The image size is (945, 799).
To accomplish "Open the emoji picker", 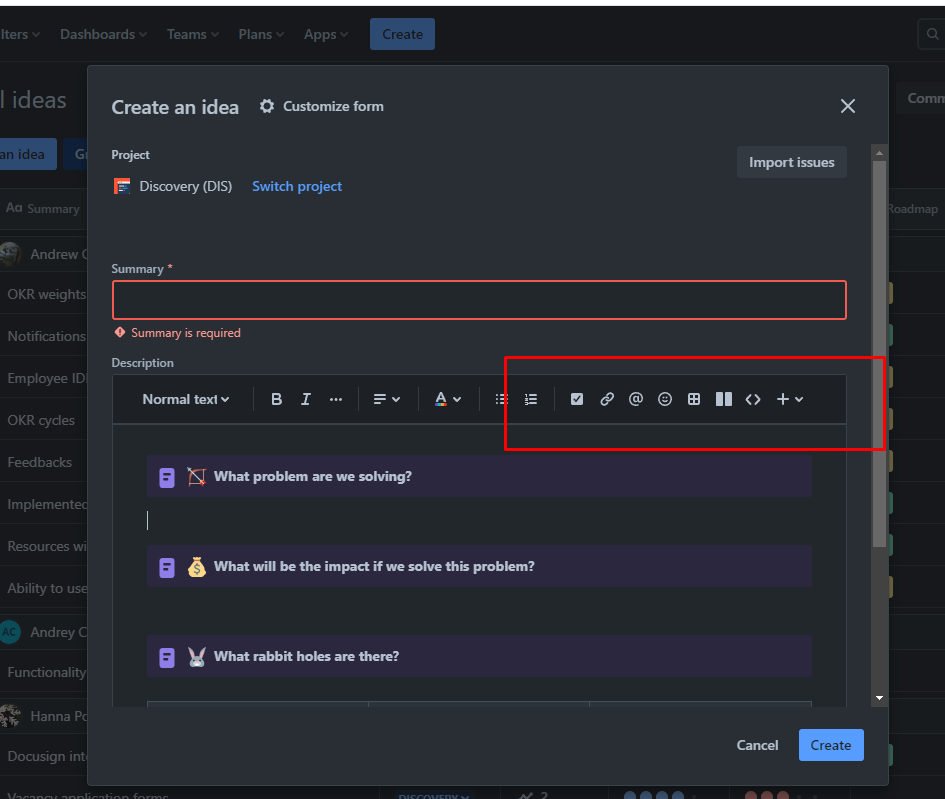I will click(665, 399).
